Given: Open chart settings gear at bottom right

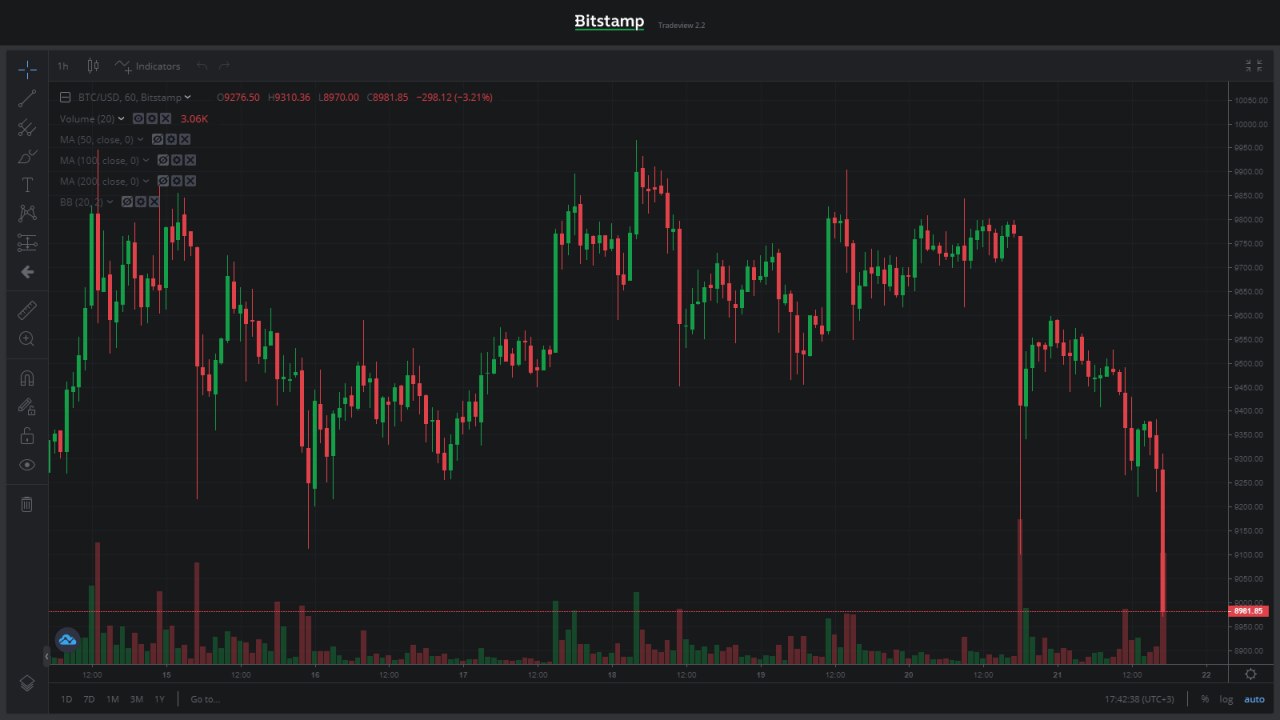Looking at the screenshot, I should 1250,675.
